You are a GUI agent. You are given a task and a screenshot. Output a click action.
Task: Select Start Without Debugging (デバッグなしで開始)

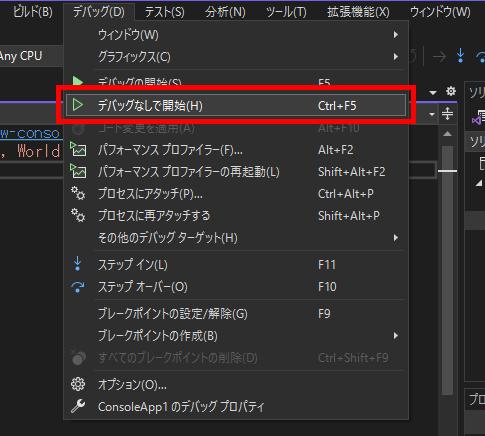pos(236,105)
